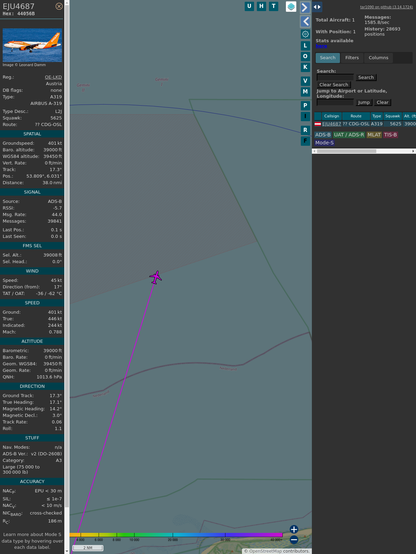Expand sidebar with right chevron button
Screen dimensions: 416x554
[305, 7]
